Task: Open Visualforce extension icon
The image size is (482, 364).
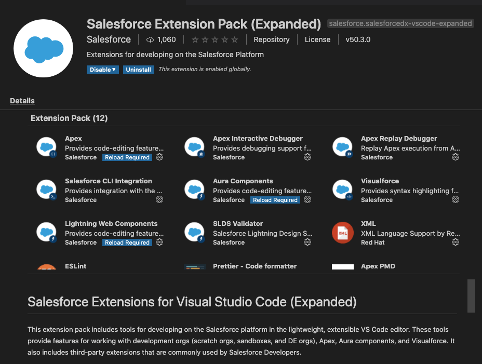Action: 342,189
